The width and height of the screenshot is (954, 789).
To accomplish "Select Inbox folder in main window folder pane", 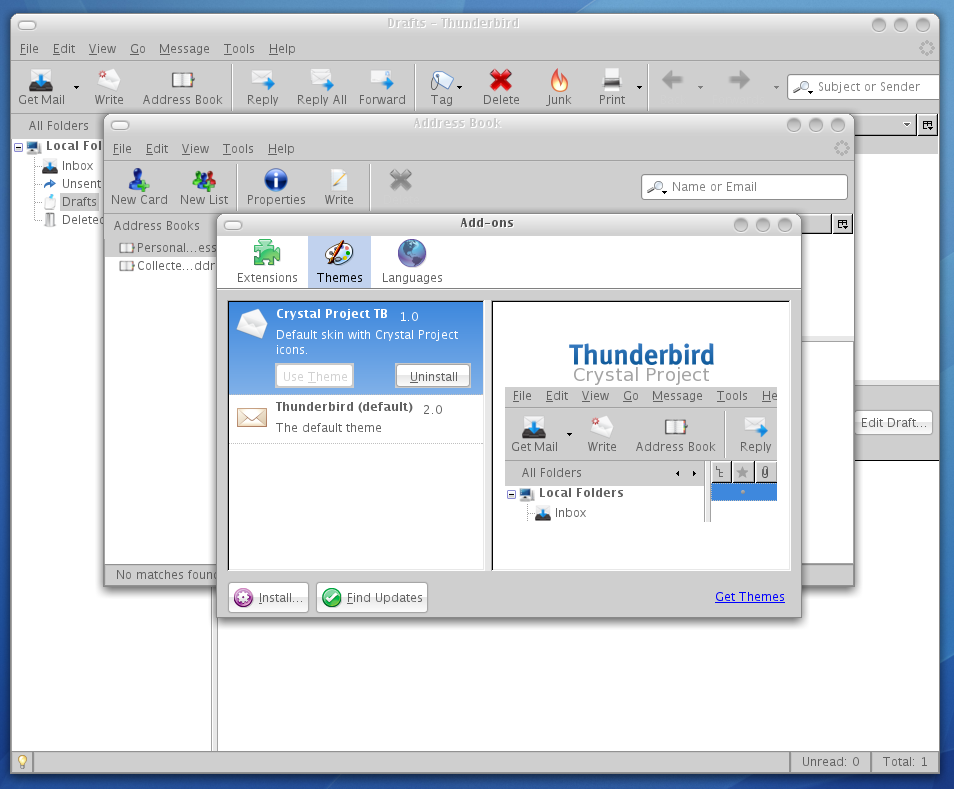I will tap(77, 165).
